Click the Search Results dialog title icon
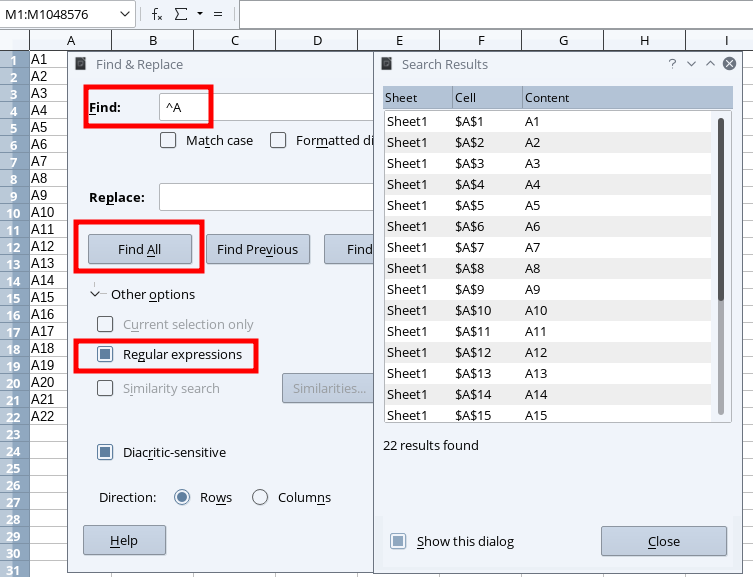The image size is (753, 577). point(387,64)
